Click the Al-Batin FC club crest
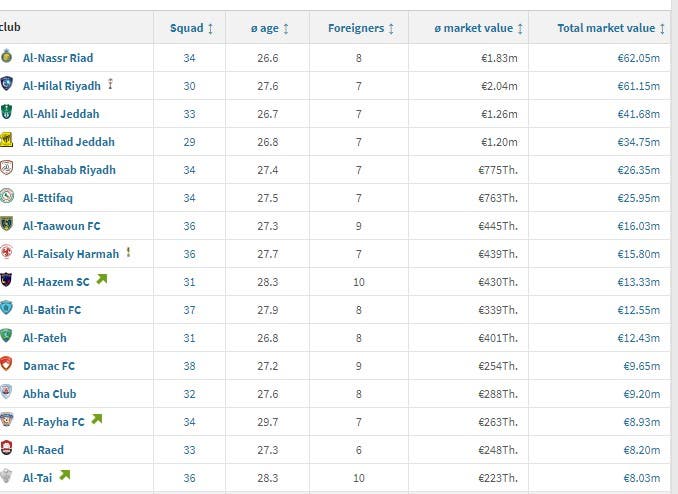This screenshot has height=494, width=678. [7, 309]
